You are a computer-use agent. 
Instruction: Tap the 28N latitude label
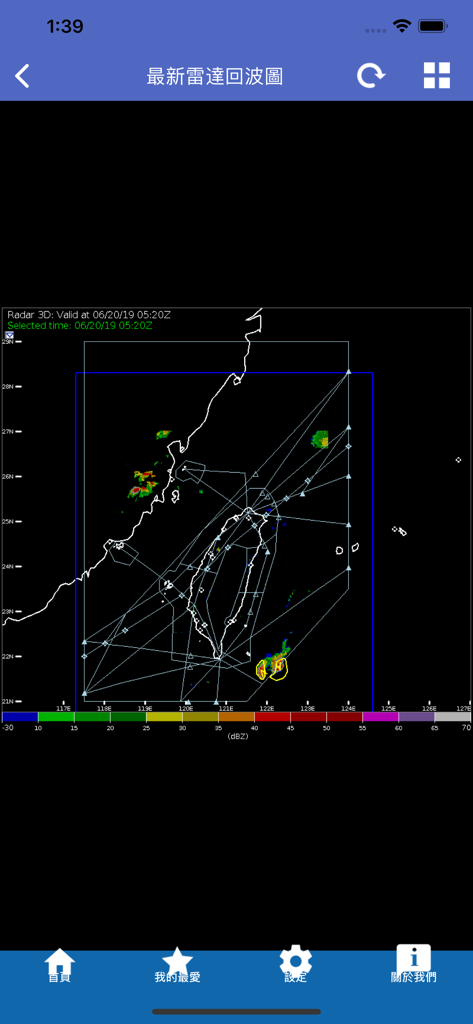pos(7,387)
